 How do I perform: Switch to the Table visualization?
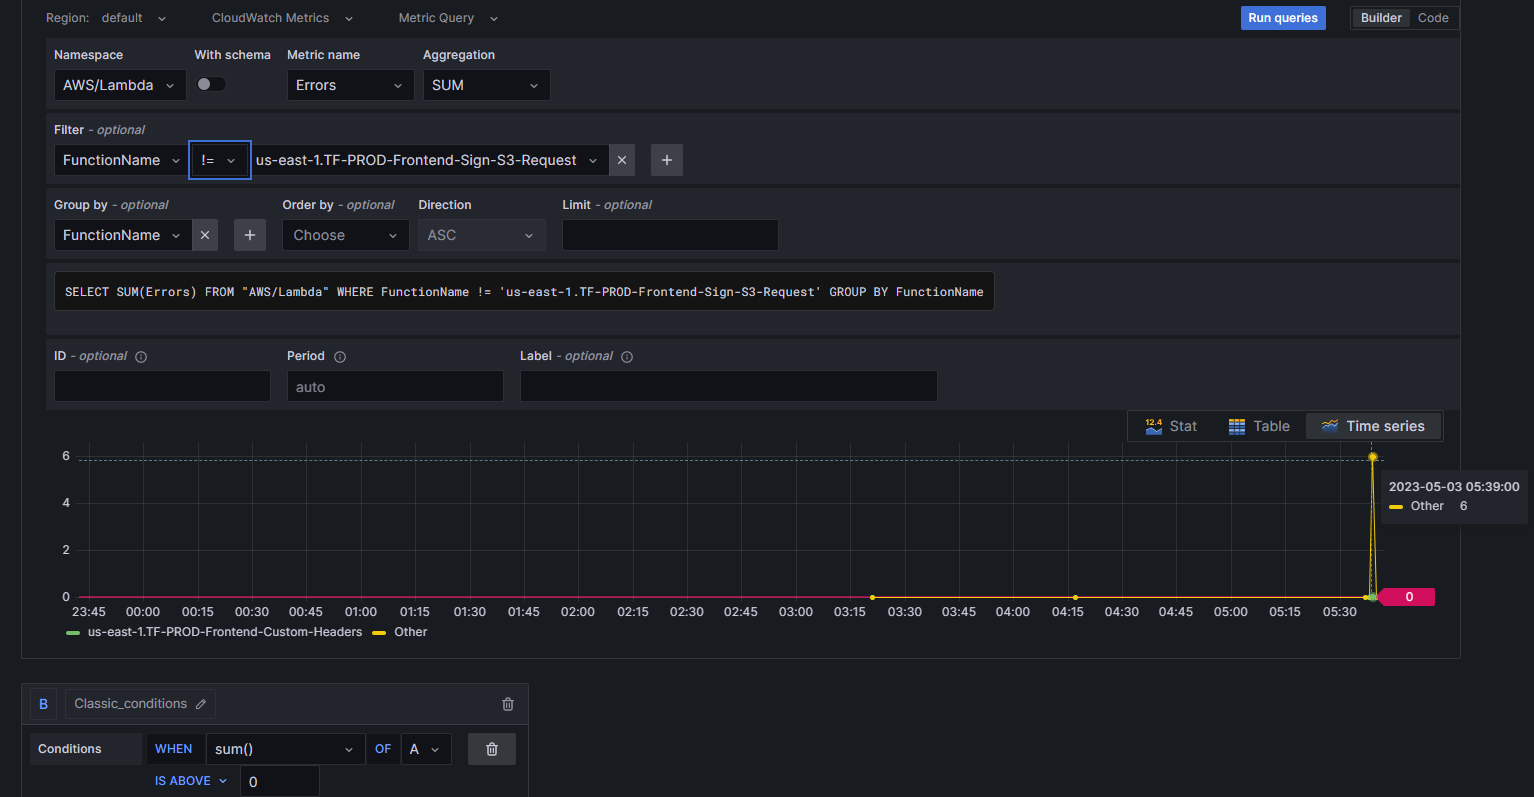[1258, 425]
